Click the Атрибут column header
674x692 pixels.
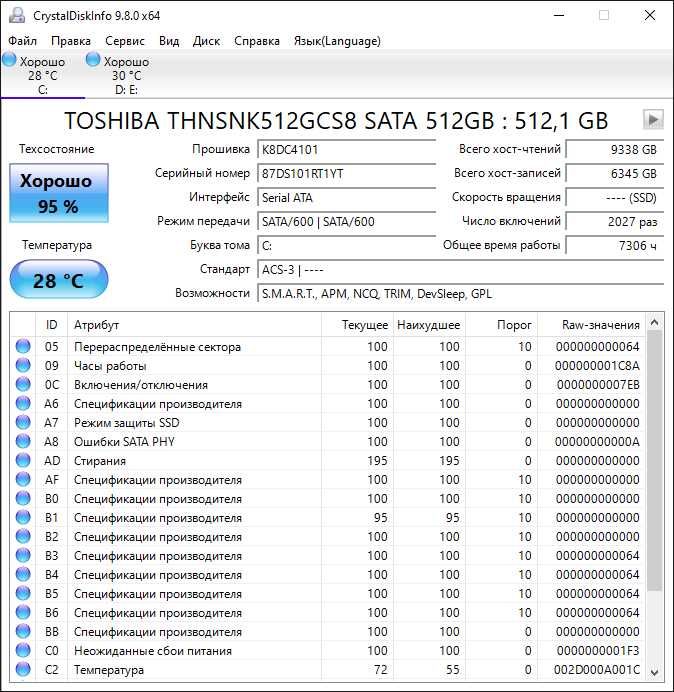[194, 325]
